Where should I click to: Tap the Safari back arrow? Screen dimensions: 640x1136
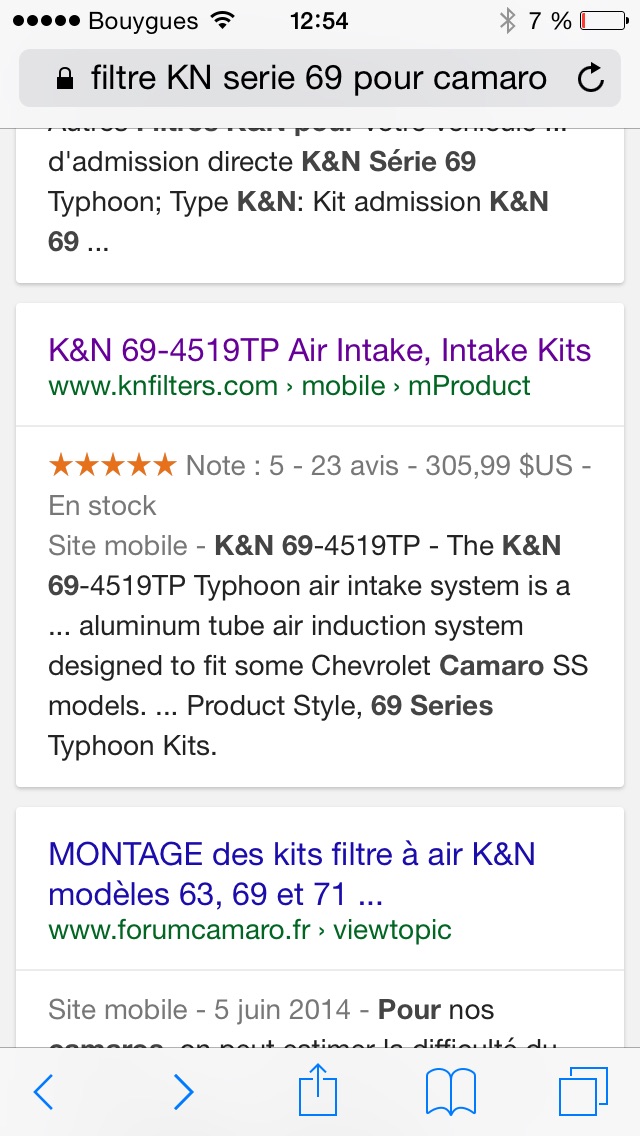(x=43, y=1093)
